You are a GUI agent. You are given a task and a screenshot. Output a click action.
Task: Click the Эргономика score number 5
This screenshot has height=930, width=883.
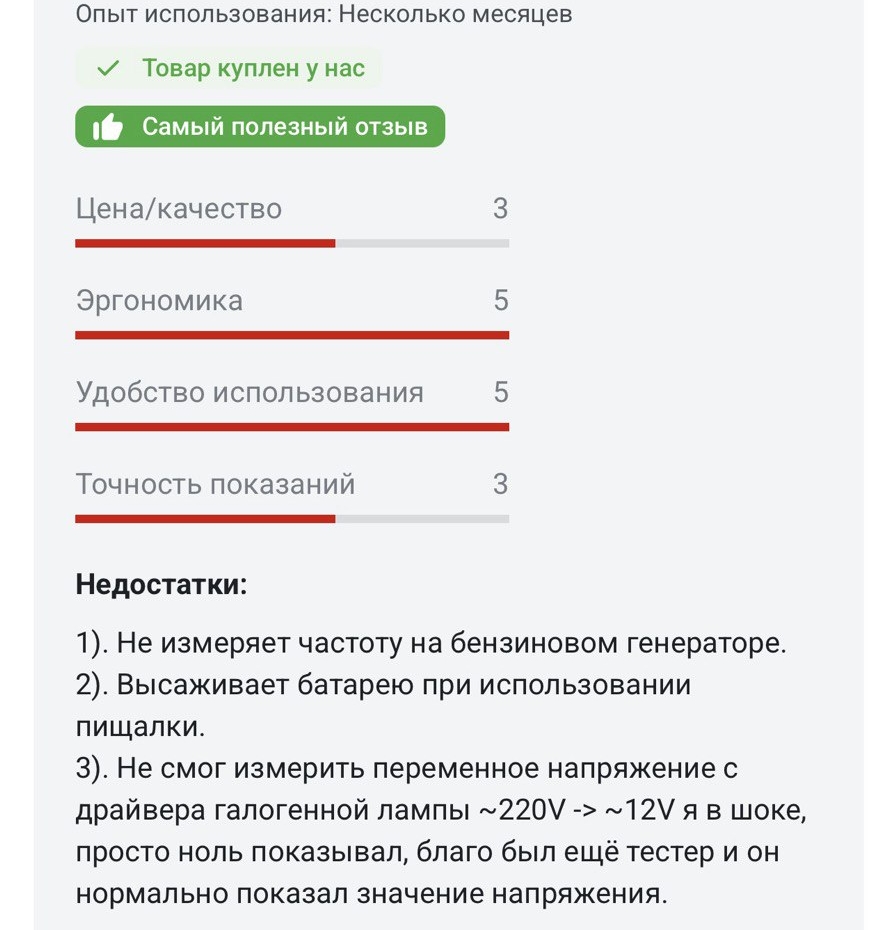tap(501, 300)
